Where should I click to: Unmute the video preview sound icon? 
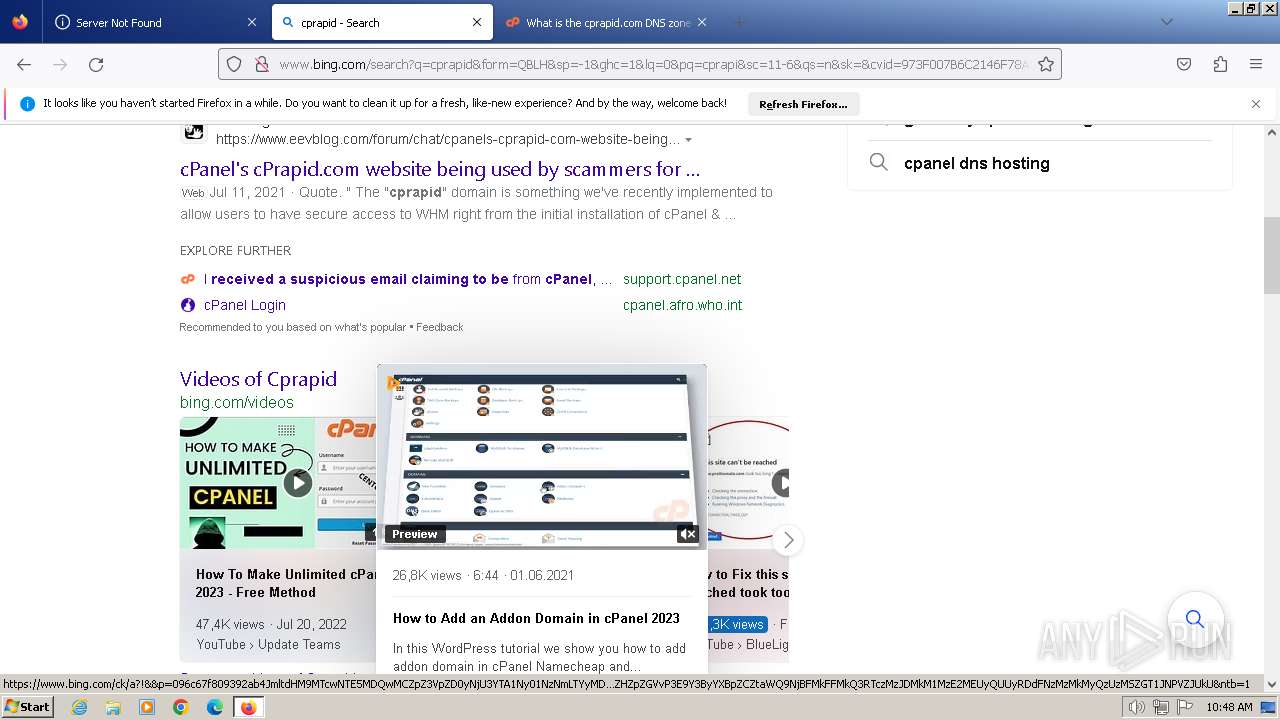coord(687,534)
